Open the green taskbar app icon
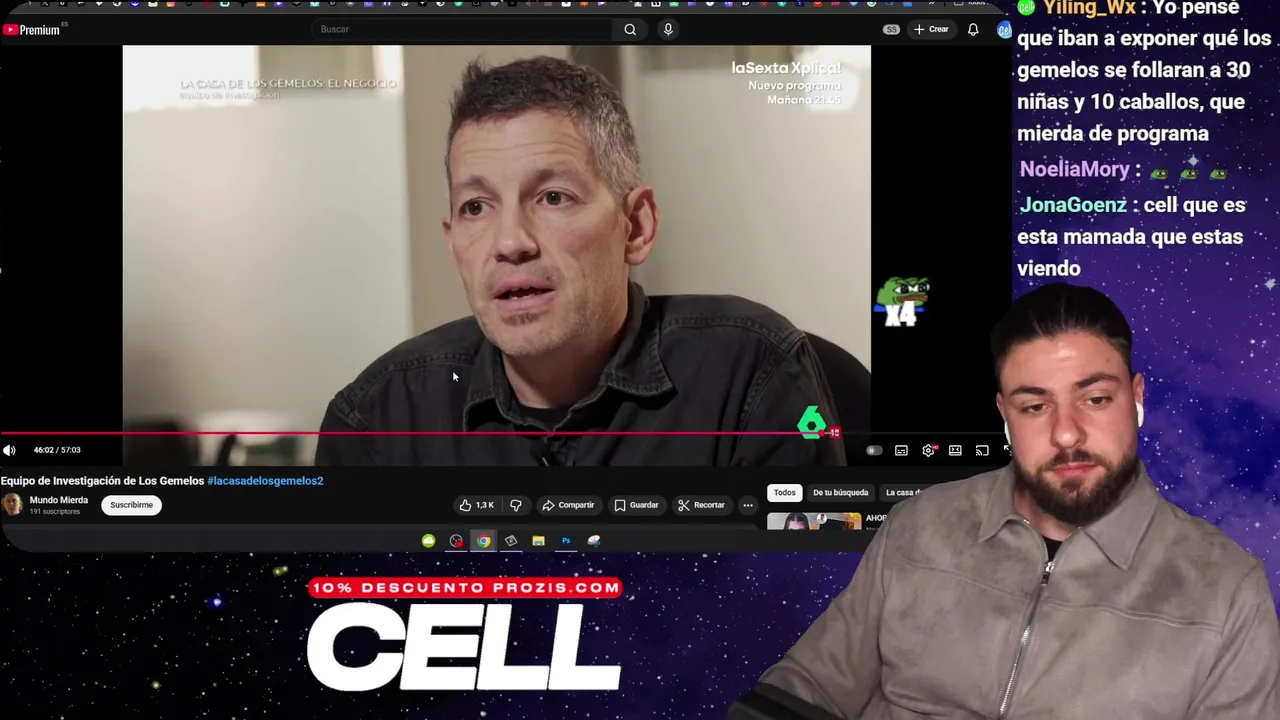1280x720 pixels. click(429, 541)
